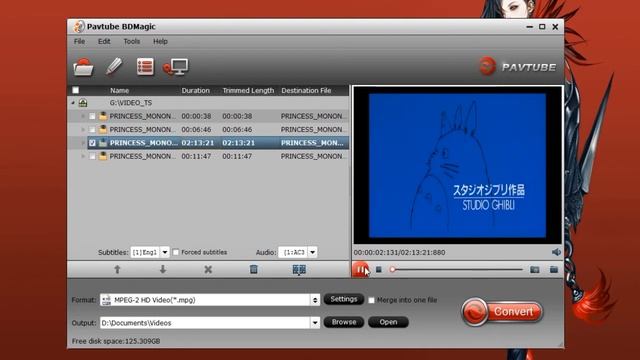
Task: Click the Destination File column header
Action: coord(306,91)
